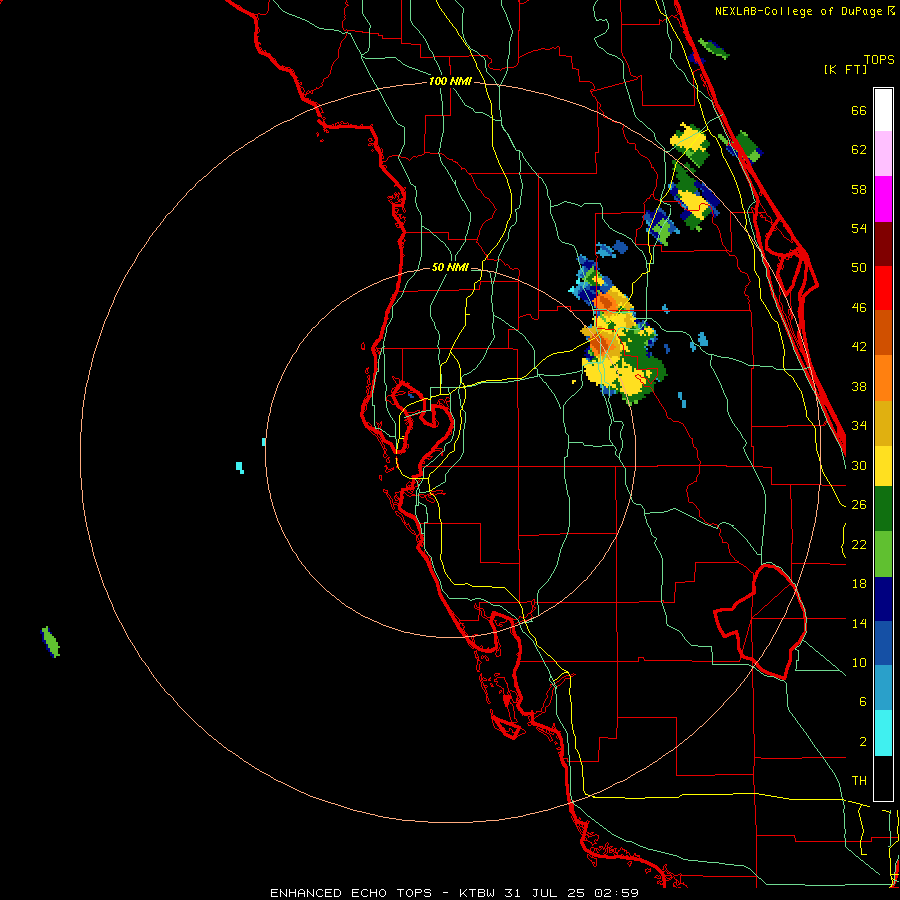This screenshot has height=900, width=900.
Task: Click the isolated green echo over the Gulf
Action: tap(51, 642)
